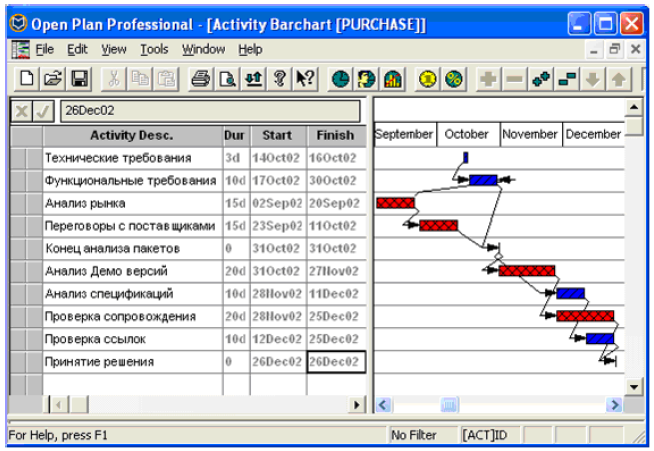Click the Gantt bar on the Функциональные требования row
Image resolution: width=654 pixels, height=451 pixels.
(483, 180)
